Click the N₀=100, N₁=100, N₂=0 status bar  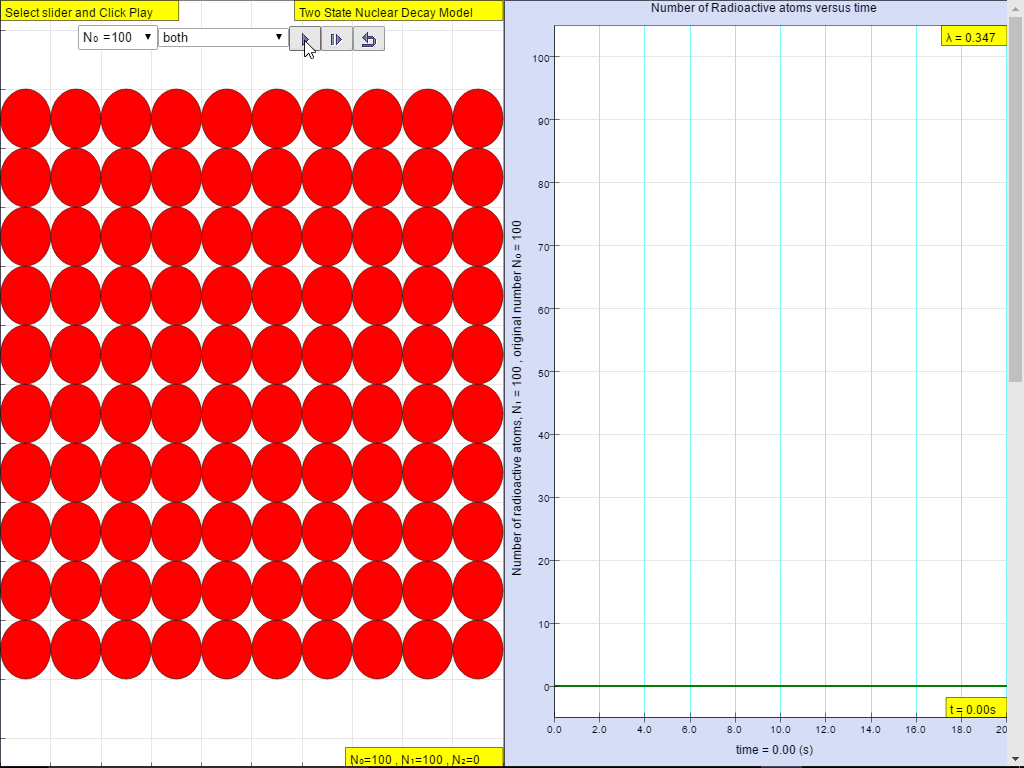(x=423, y=759)
